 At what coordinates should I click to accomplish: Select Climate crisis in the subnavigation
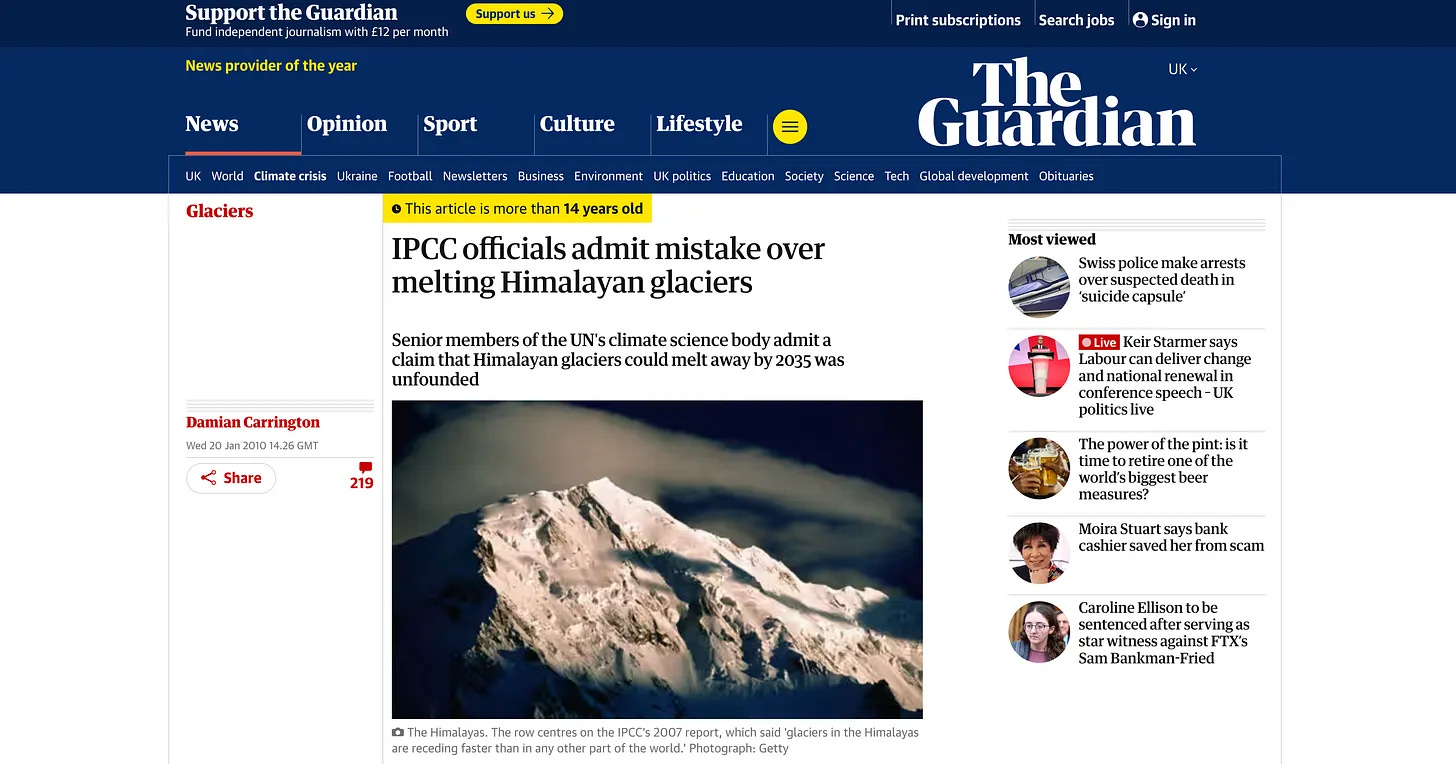coord(290,176)
